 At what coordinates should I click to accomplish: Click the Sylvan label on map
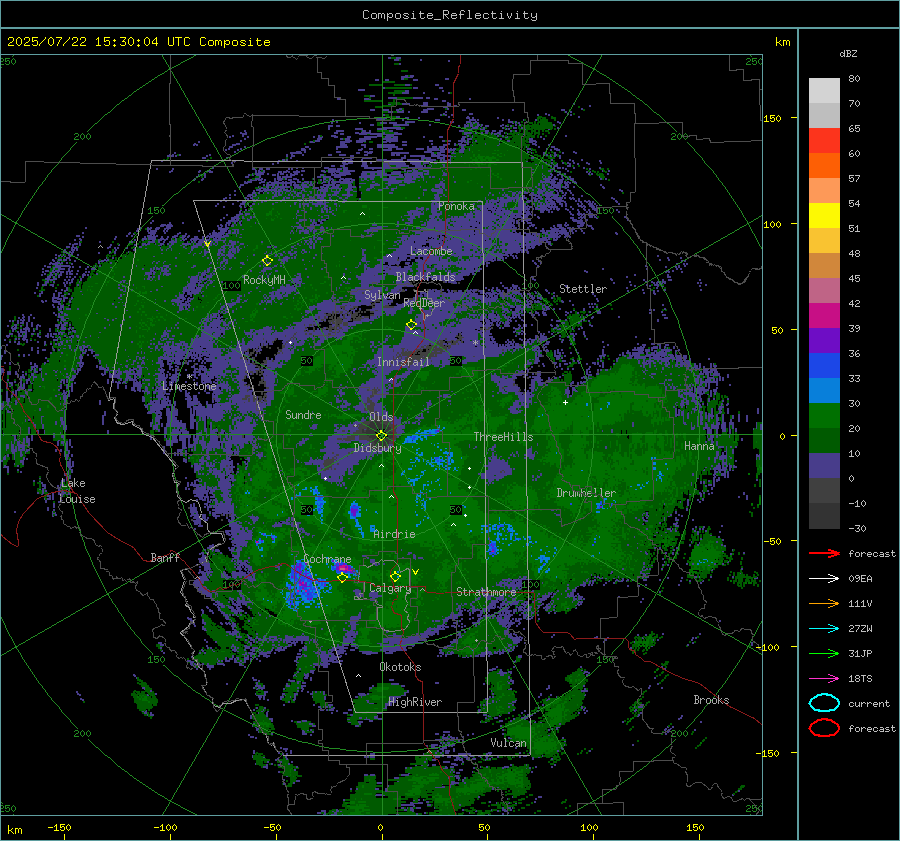[x=382, y=295]
